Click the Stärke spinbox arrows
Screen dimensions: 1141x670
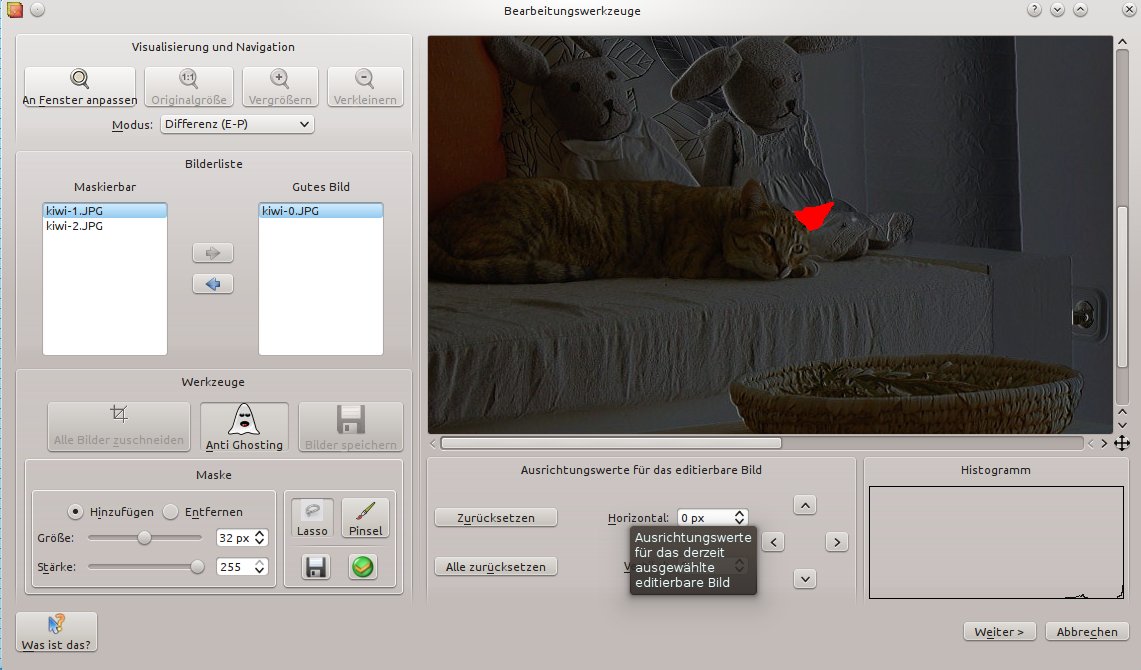260,567
